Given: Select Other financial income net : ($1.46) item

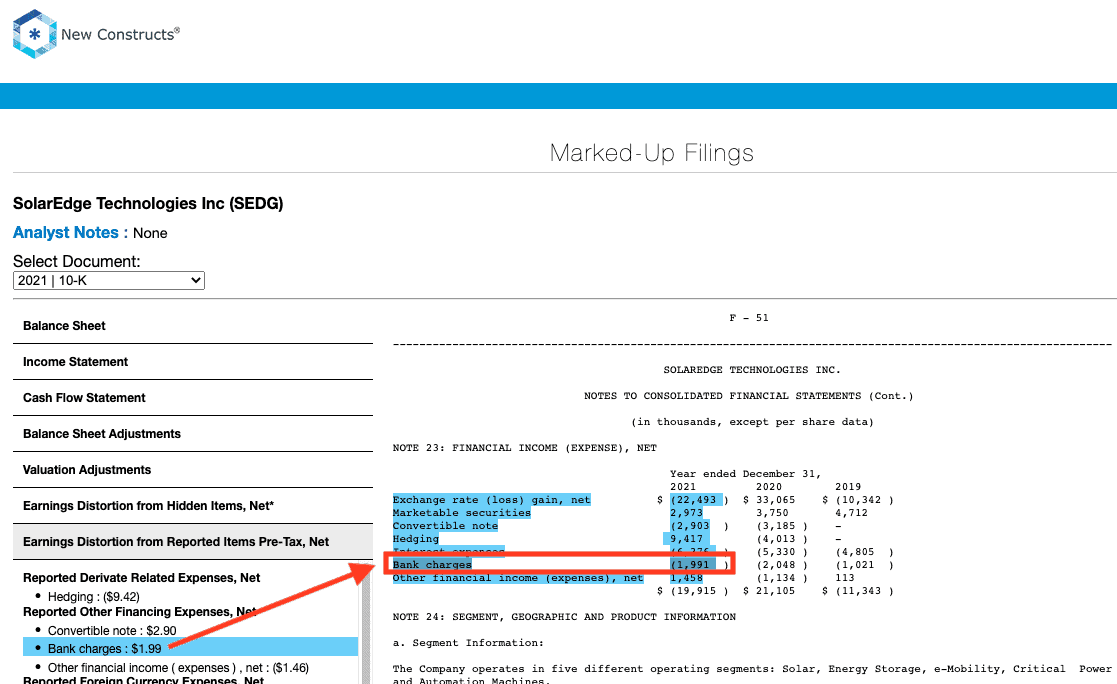Looking at the screenshot, I should click(x=178, y=668).
